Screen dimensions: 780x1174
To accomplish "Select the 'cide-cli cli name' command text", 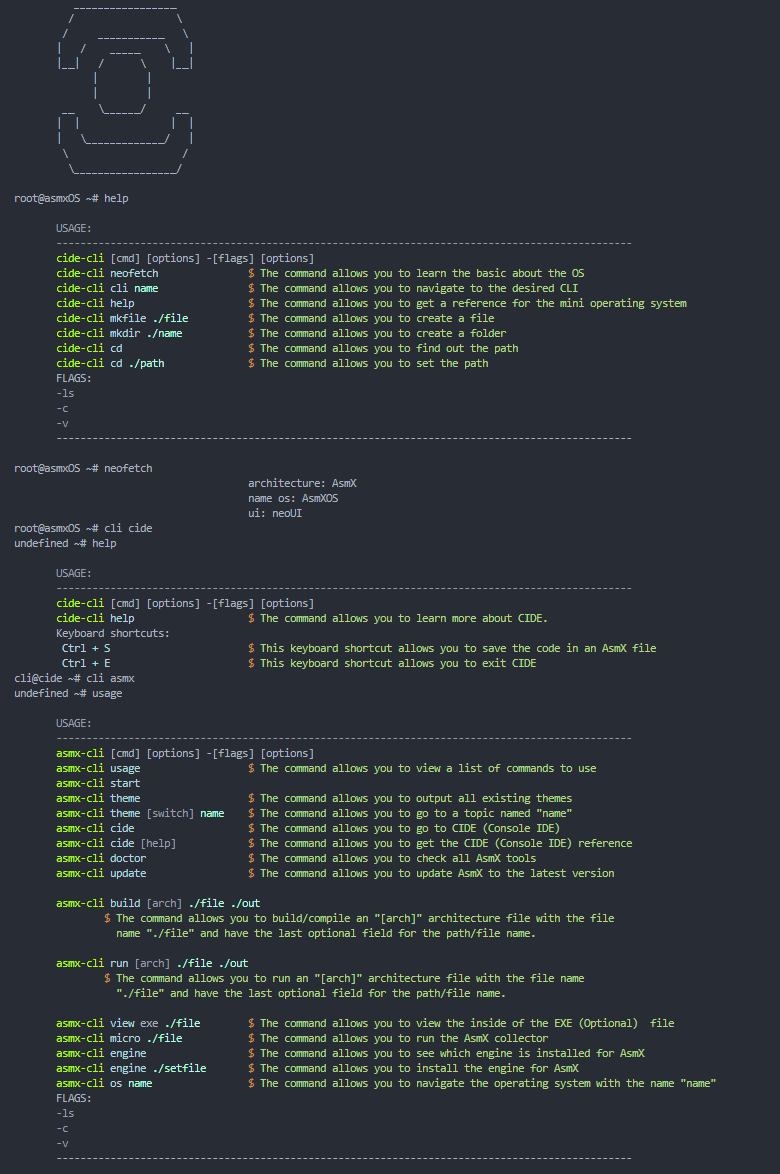I will (107, 288).
